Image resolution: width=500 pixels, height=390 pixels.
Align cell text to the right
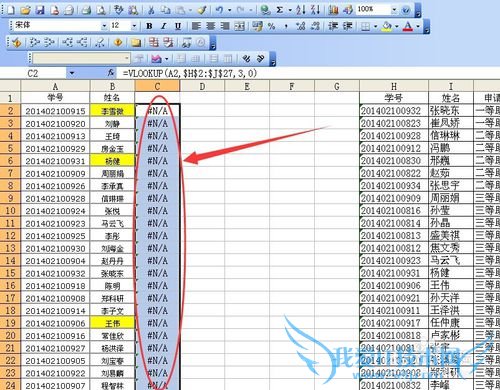(225, 26)
